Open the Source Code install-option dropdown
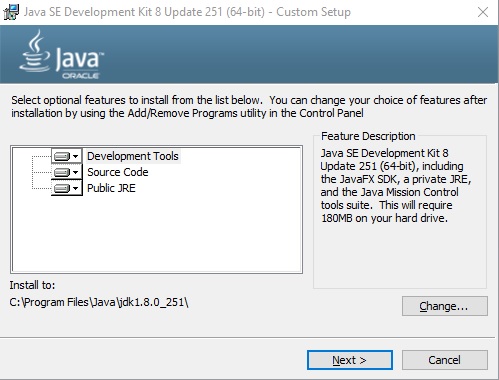Screen dimensions: 499x380 (x=67, y=172)
